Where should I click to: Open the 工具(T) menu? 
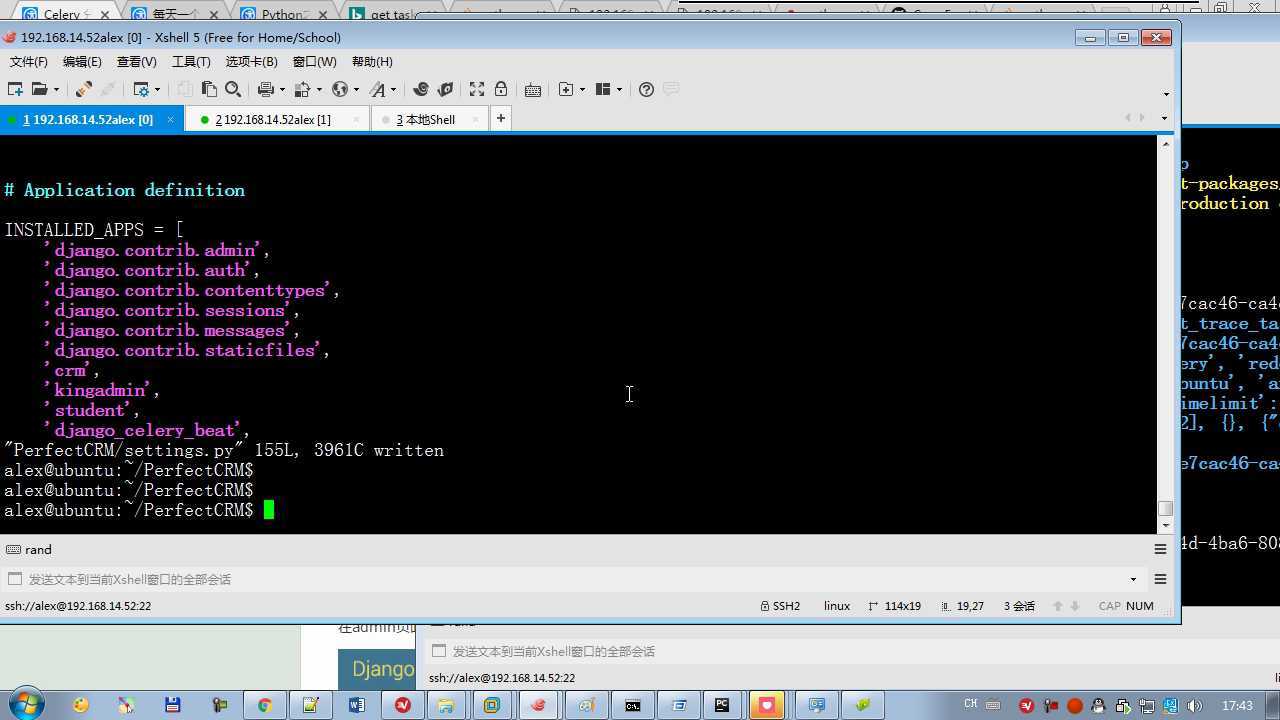point(191,62)
